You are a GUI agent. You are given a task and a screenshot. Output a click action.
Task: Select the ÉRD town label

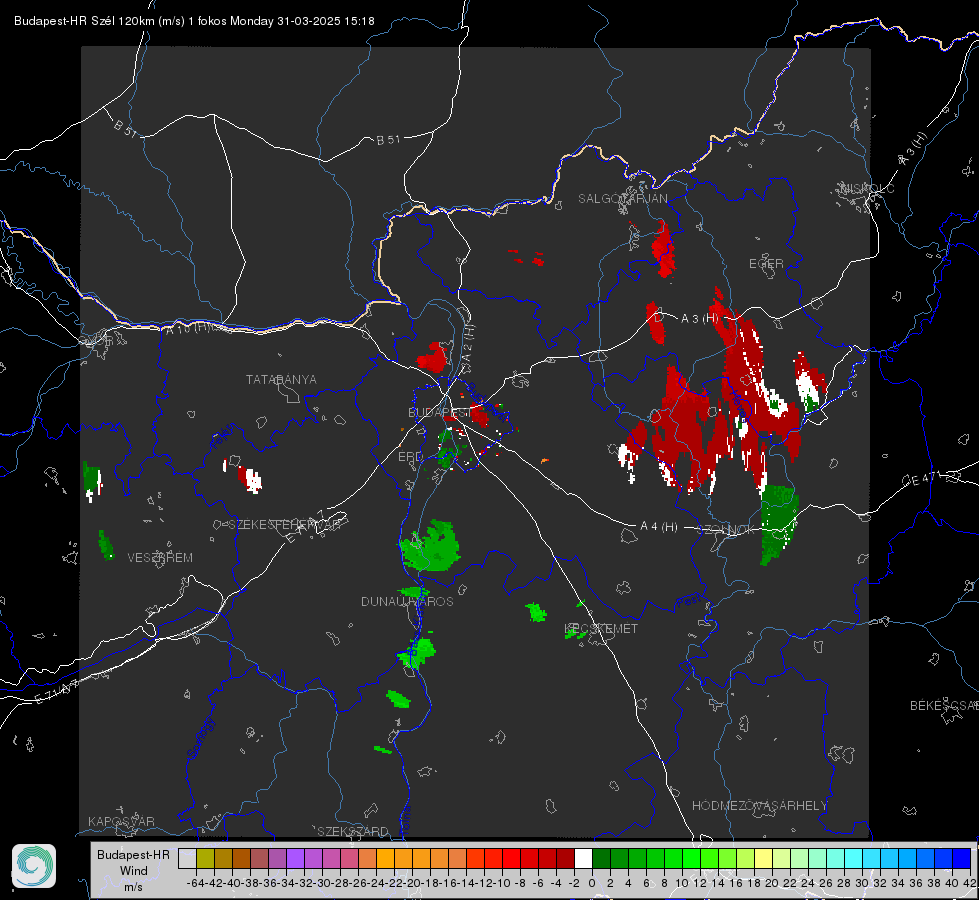click(x=410, y=457)
